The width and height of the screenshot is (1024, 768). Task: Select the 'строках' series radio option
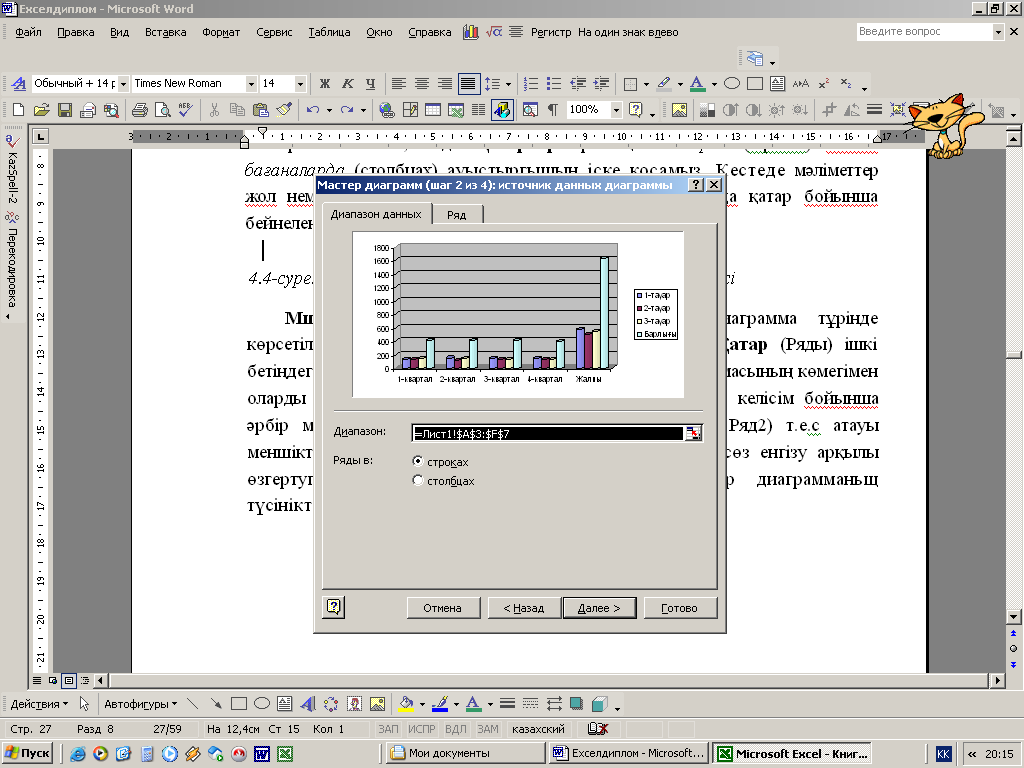point(418,461)
